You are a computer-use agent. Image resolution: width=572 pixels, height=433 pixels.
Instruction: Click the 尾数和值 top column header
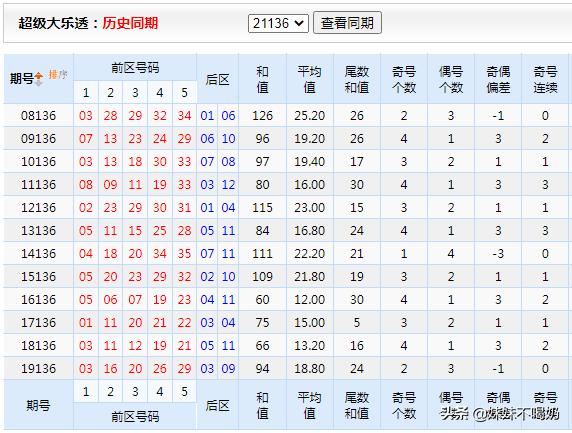(x=357, y=80)
